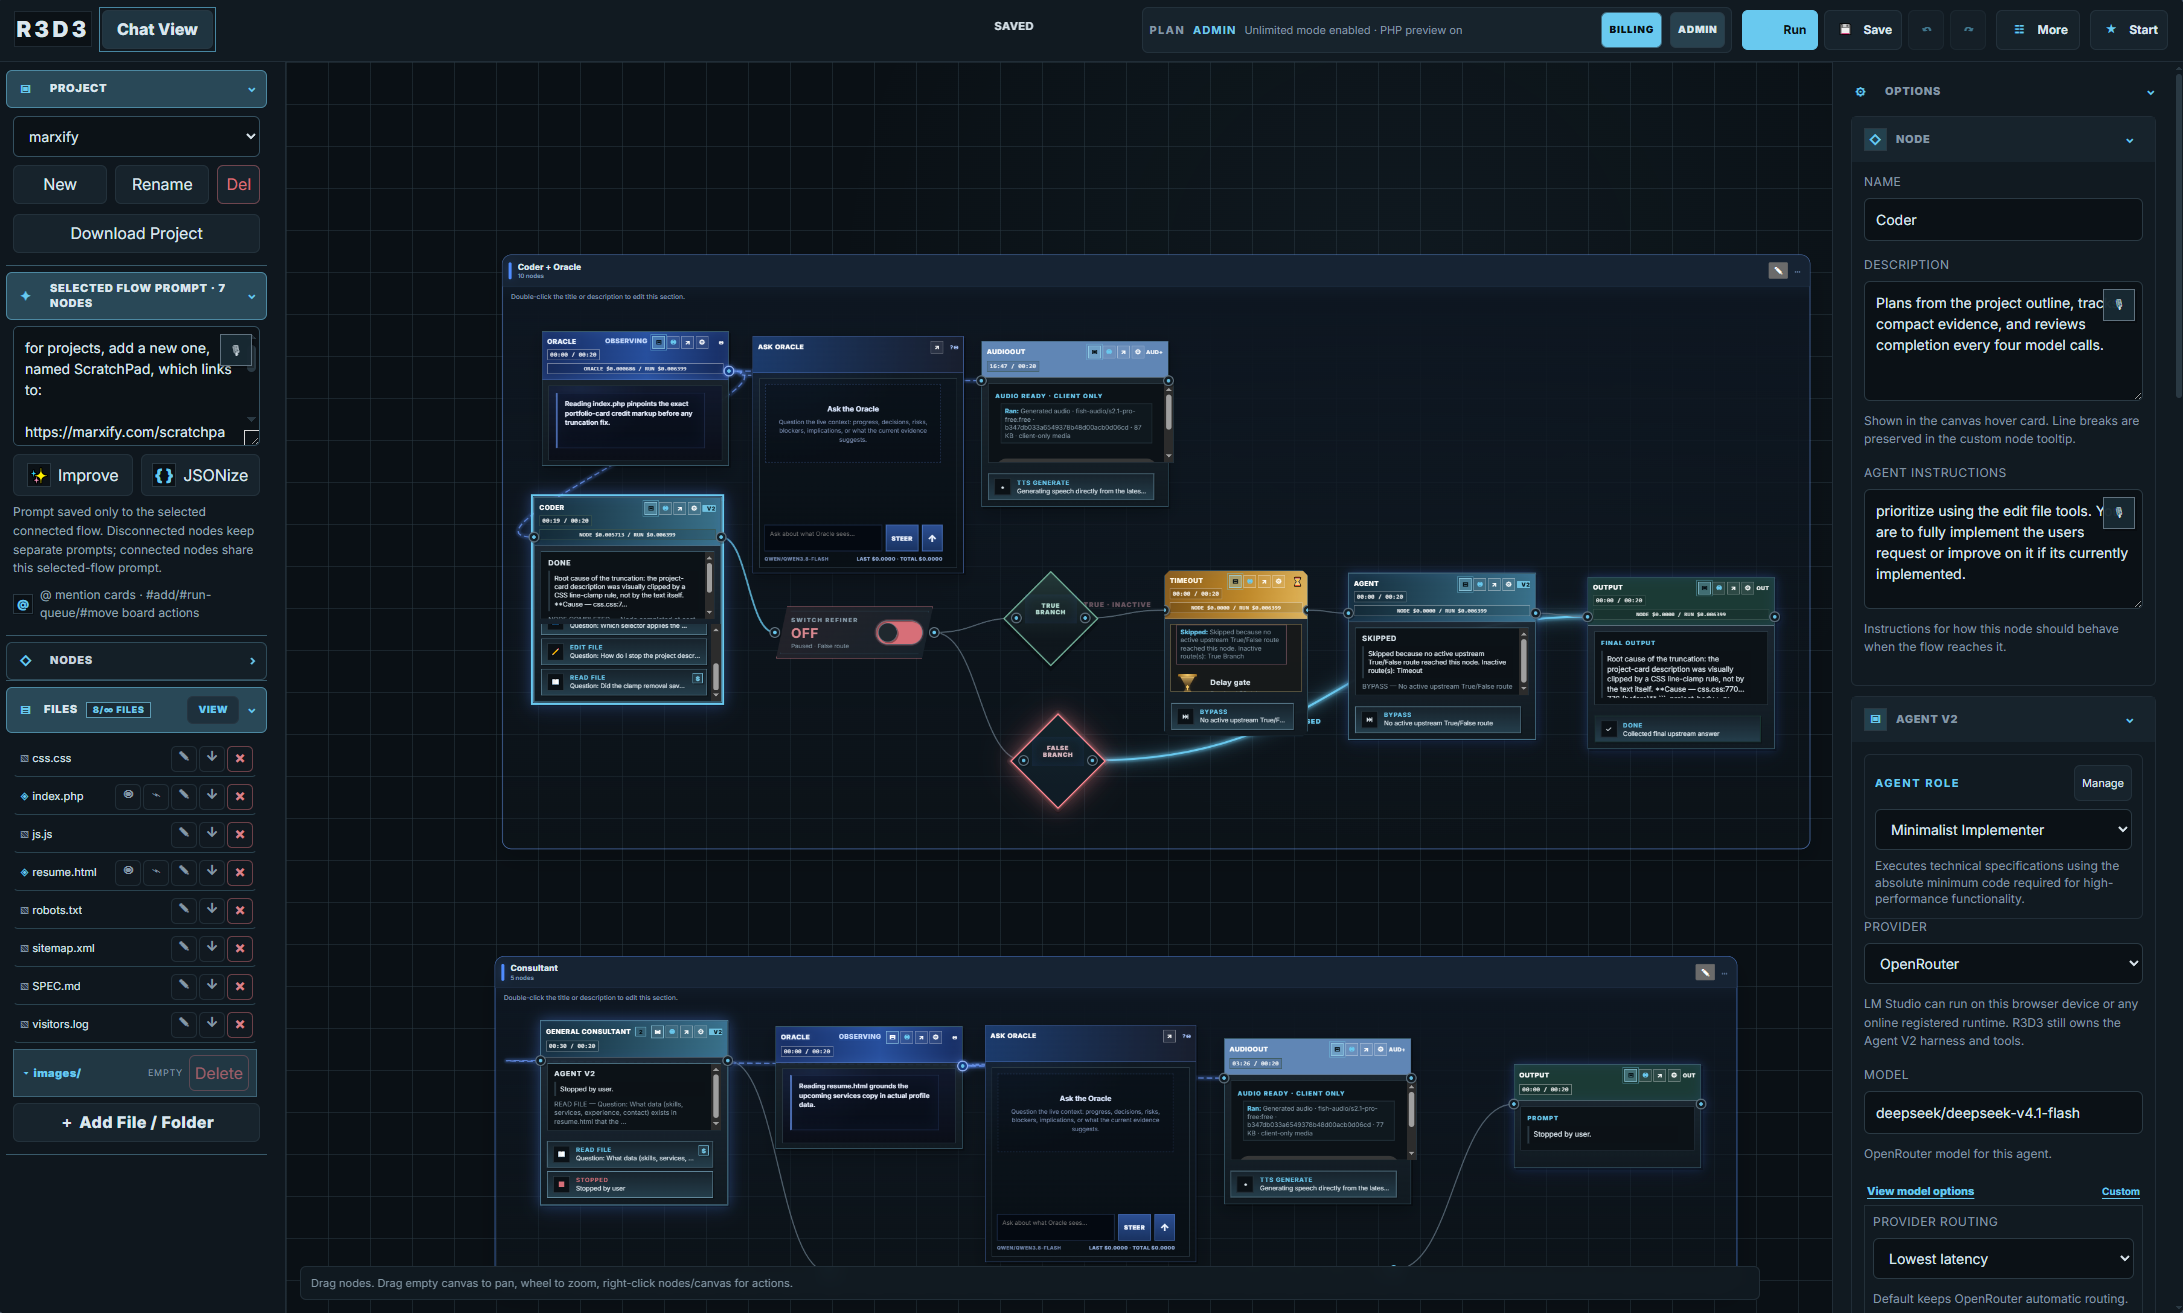The width and height of the screenshot is (2183, 1313).
Task: Collapse the PROJECT panel section
Action: click(x=136, y=89)
